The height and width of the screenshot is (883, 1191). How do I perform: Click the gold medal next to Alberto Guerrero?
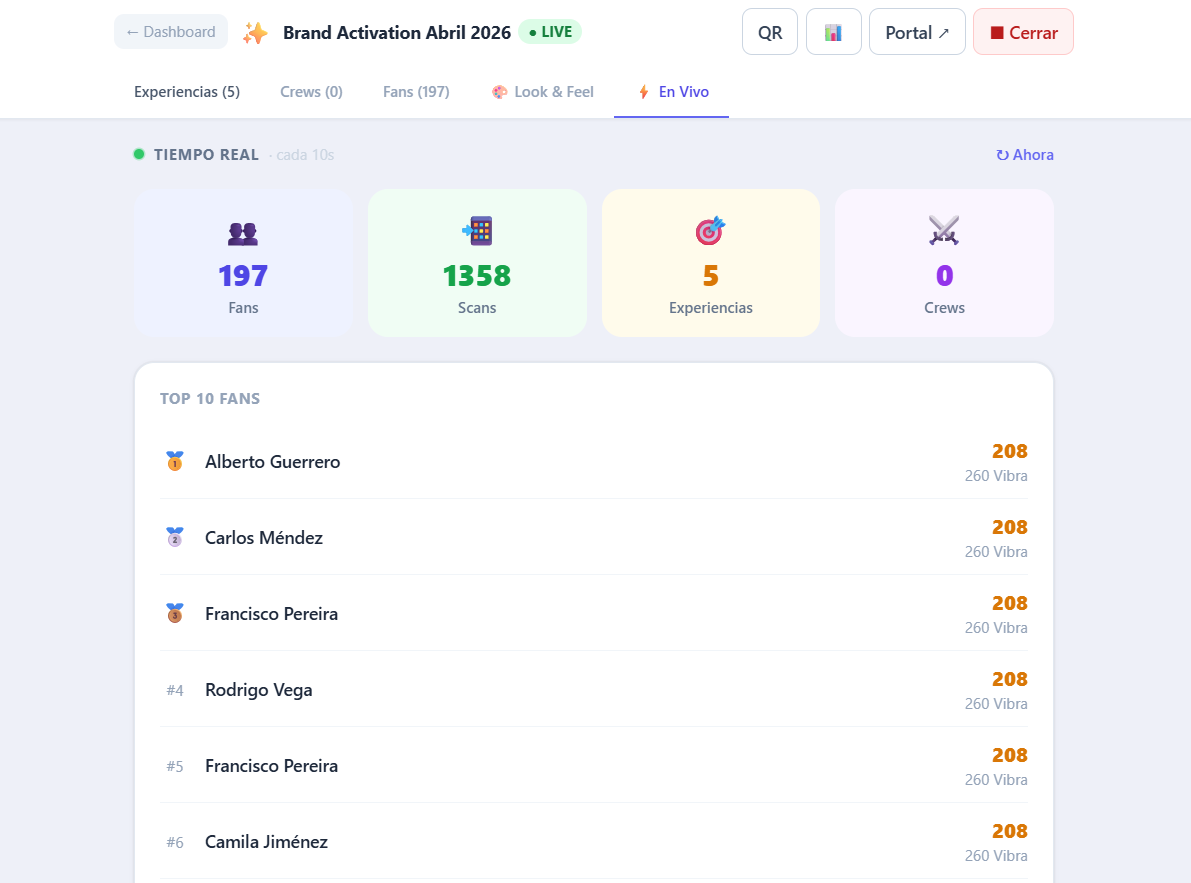click(x=175, y=461)
